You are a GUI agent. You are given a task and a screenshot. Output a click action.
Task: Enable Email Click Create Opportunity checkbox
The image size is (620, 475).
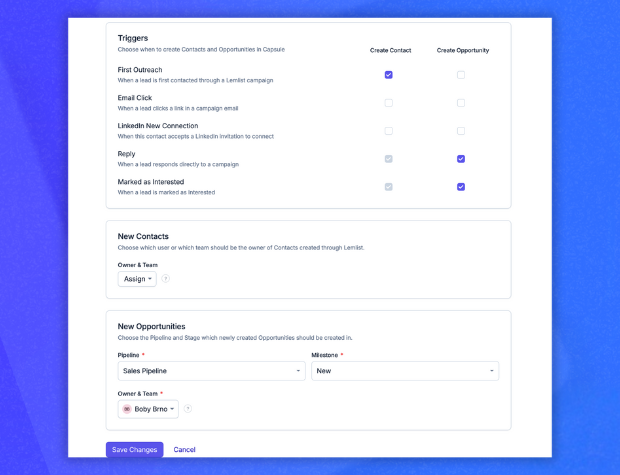461,103
